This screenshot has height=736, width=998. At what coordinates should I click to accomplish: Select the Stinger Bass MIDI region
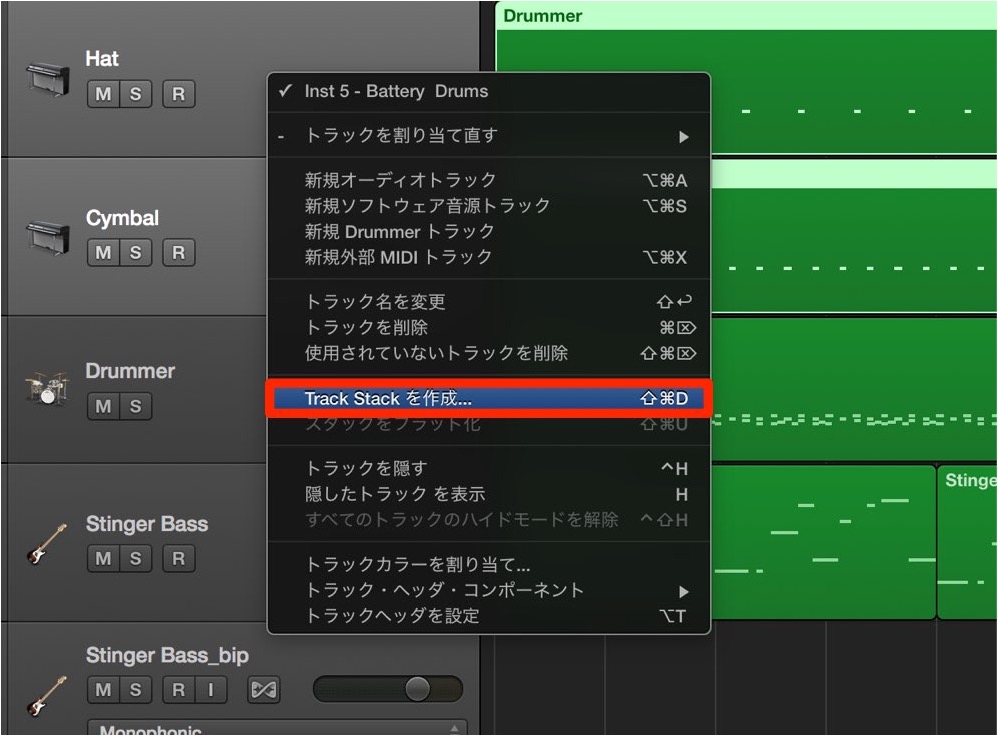(823, 542)
